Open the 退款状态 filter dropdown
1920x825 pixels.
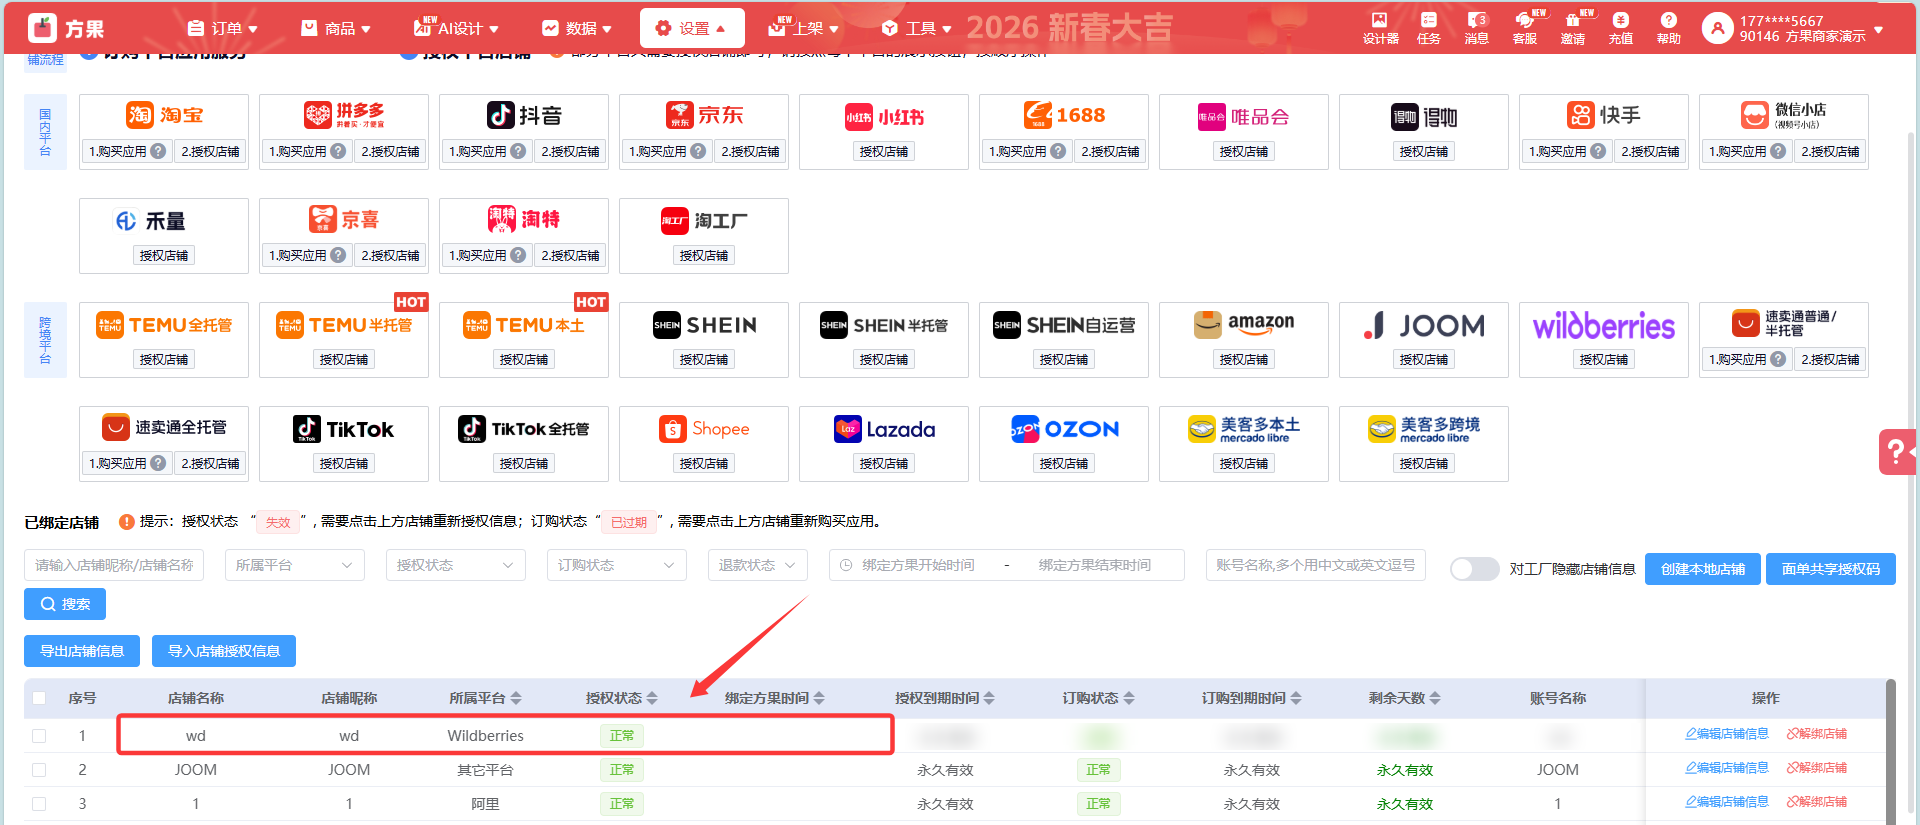[758, 565]
